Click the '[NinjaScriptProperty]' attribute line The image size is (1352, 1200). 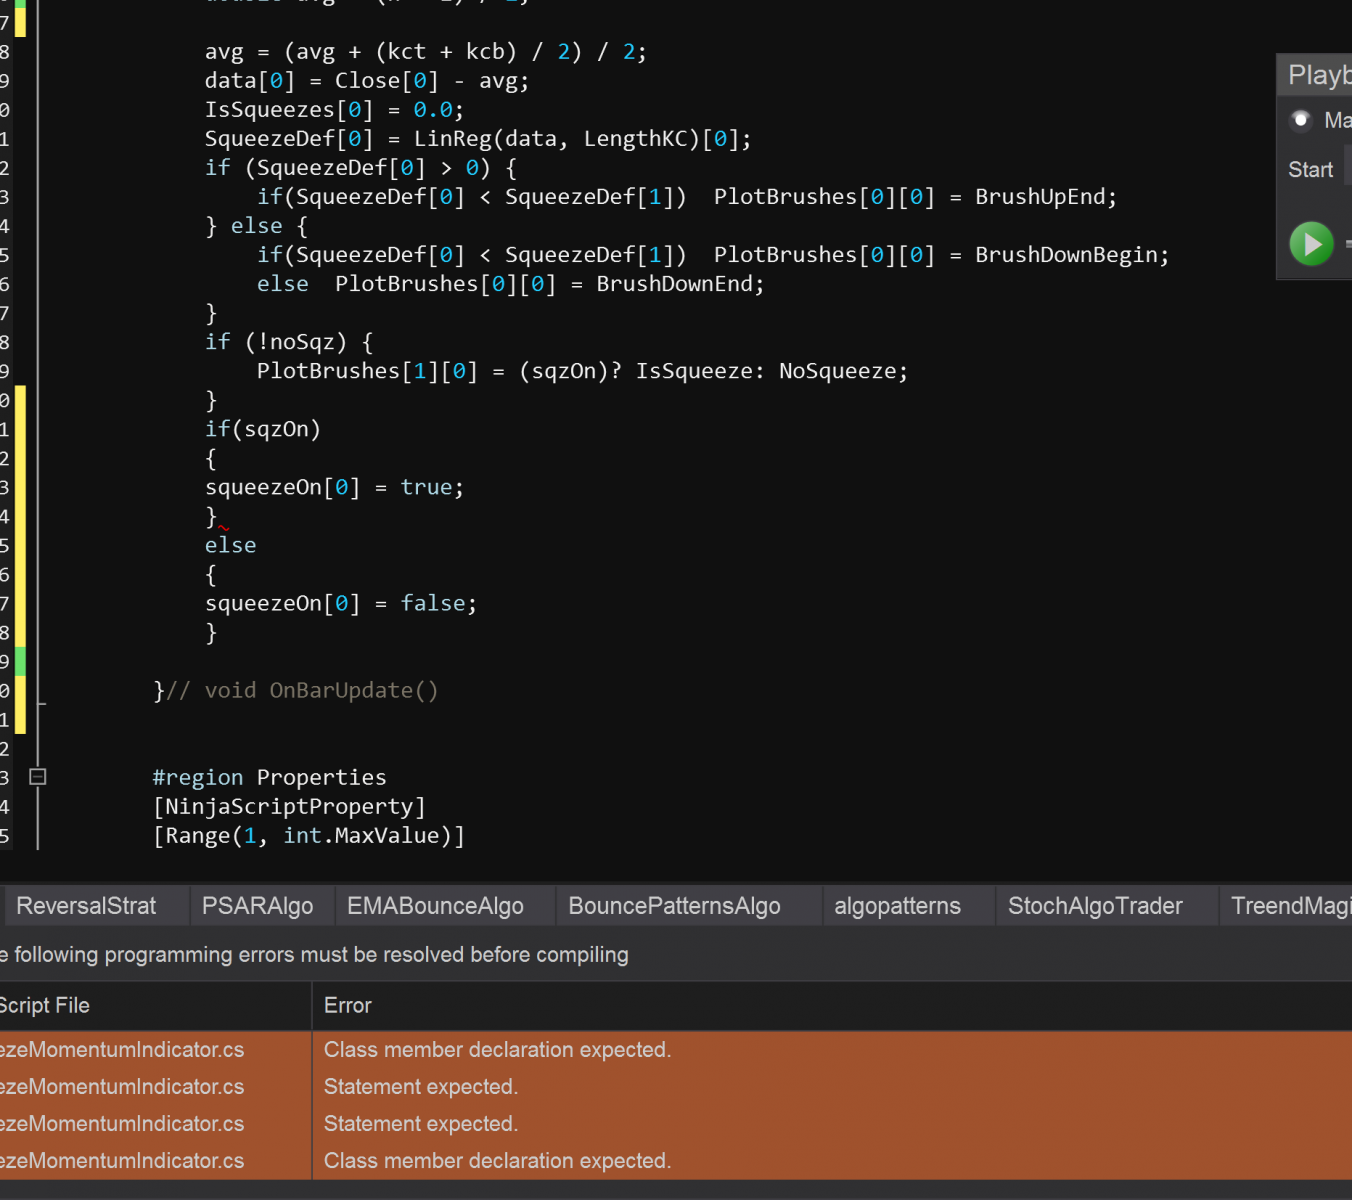(289, 806)
